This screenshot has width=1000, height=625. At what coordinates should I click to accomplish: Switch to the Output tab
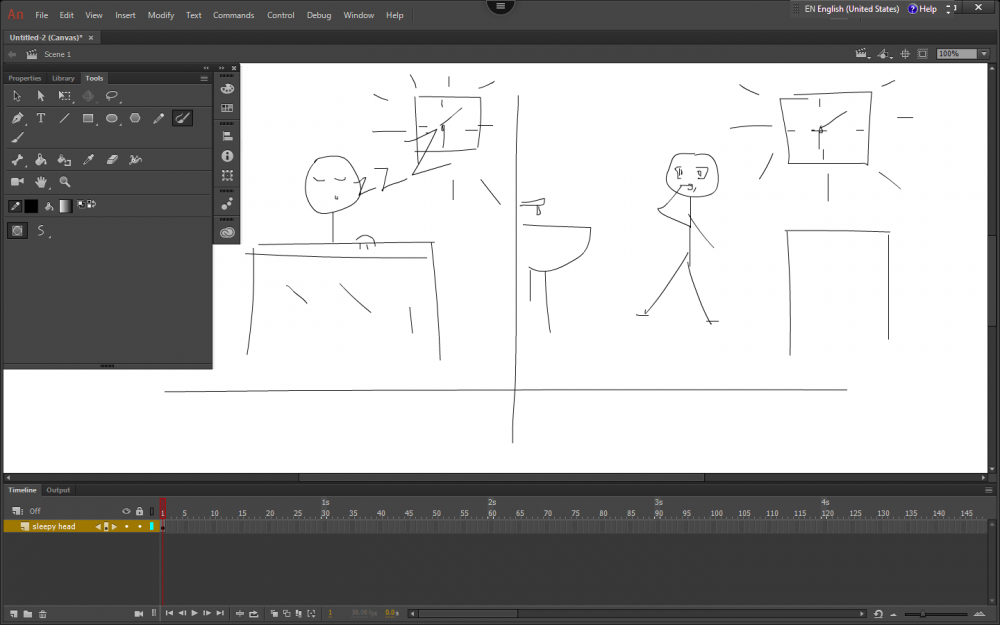pos(58,490)
